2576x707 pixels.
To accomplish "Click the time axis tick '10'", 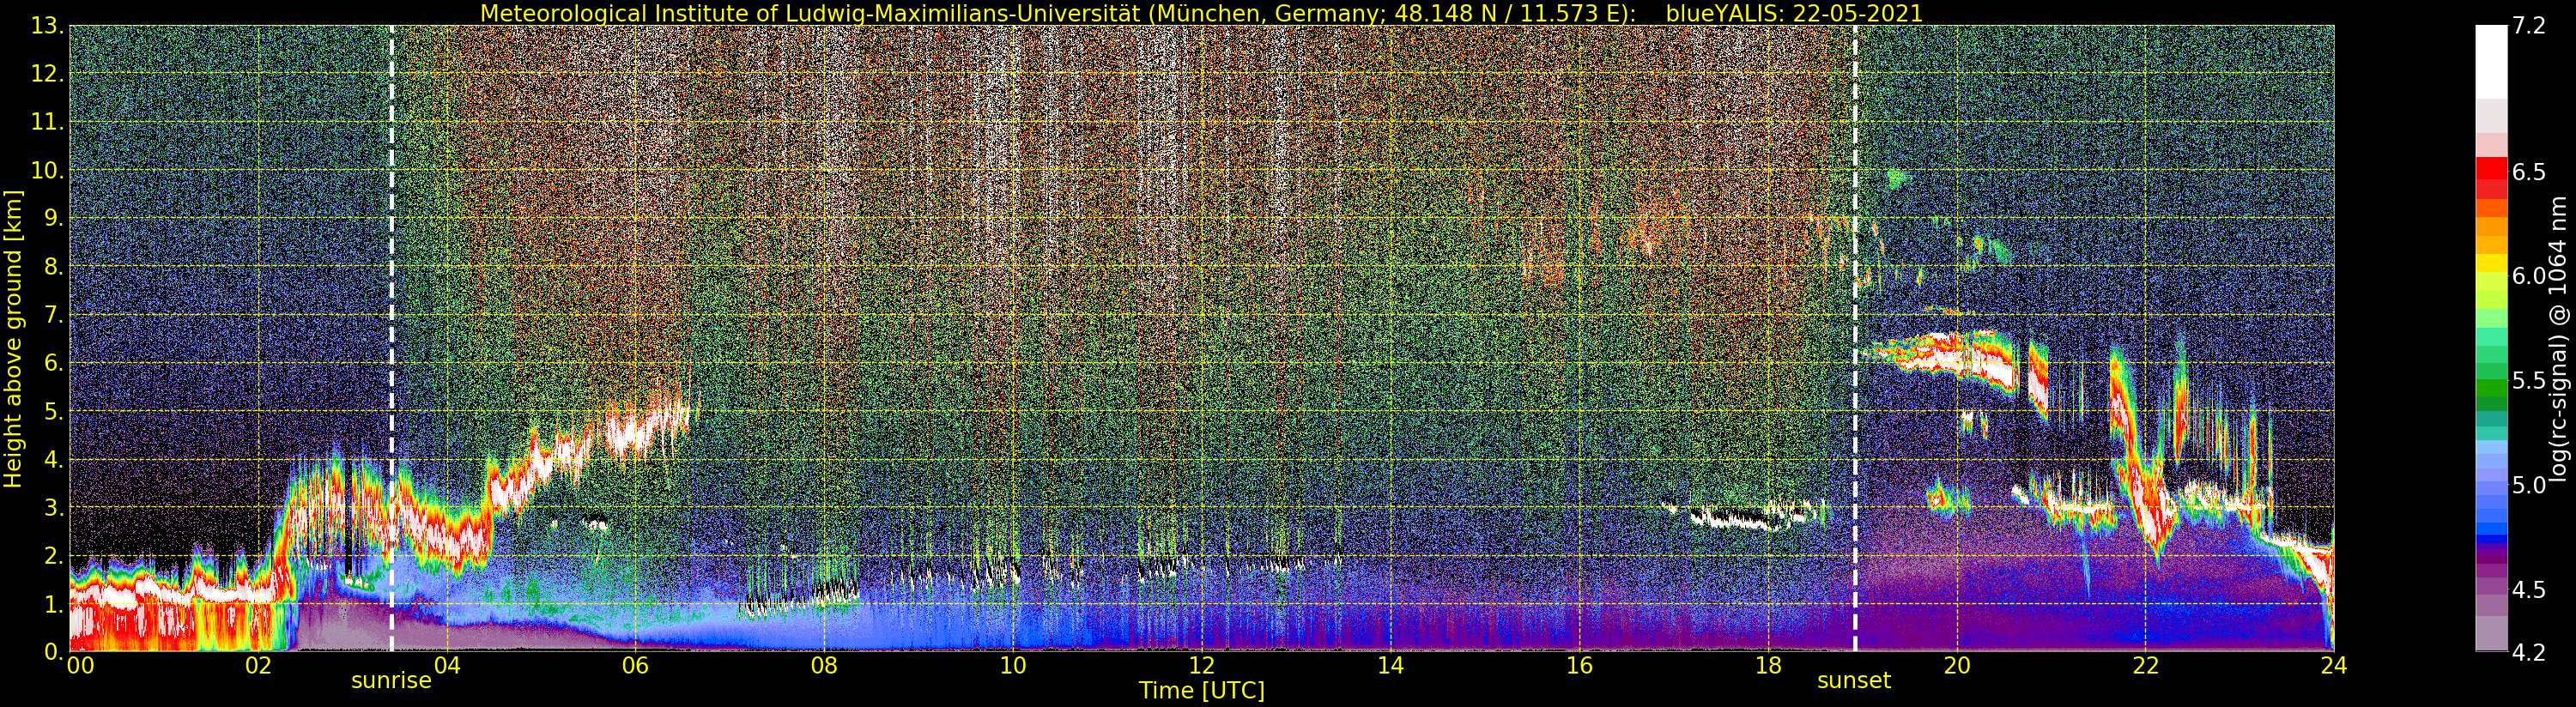I will pyautogui.click(x=1013, y=665).
